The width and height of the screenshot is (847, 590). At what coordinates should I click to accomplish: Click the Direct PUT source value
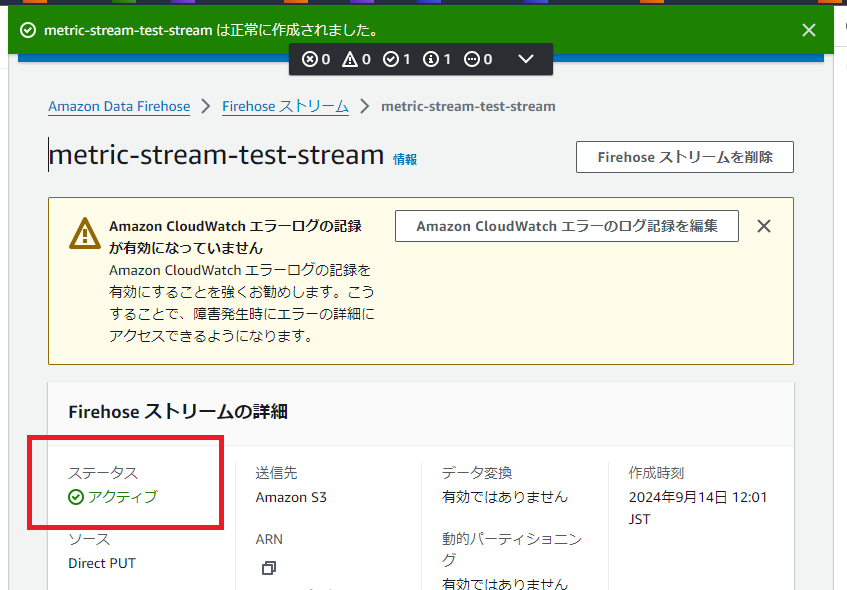coord(102,563)
